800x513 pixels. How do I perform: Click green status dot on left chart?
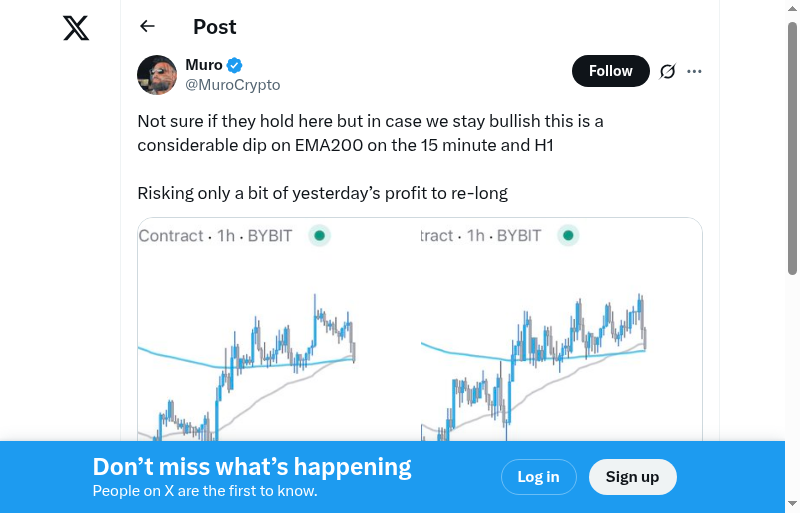[319, 236]
